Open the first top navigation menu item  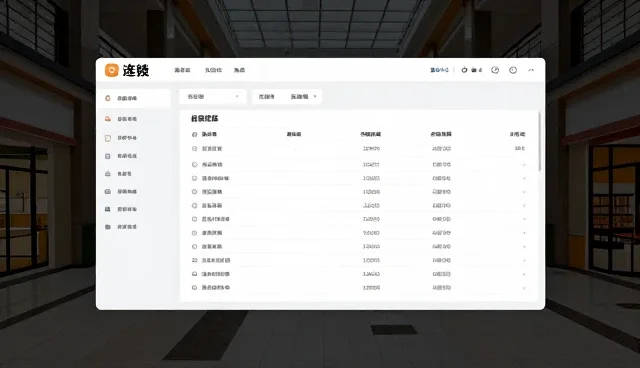(182, 70)
